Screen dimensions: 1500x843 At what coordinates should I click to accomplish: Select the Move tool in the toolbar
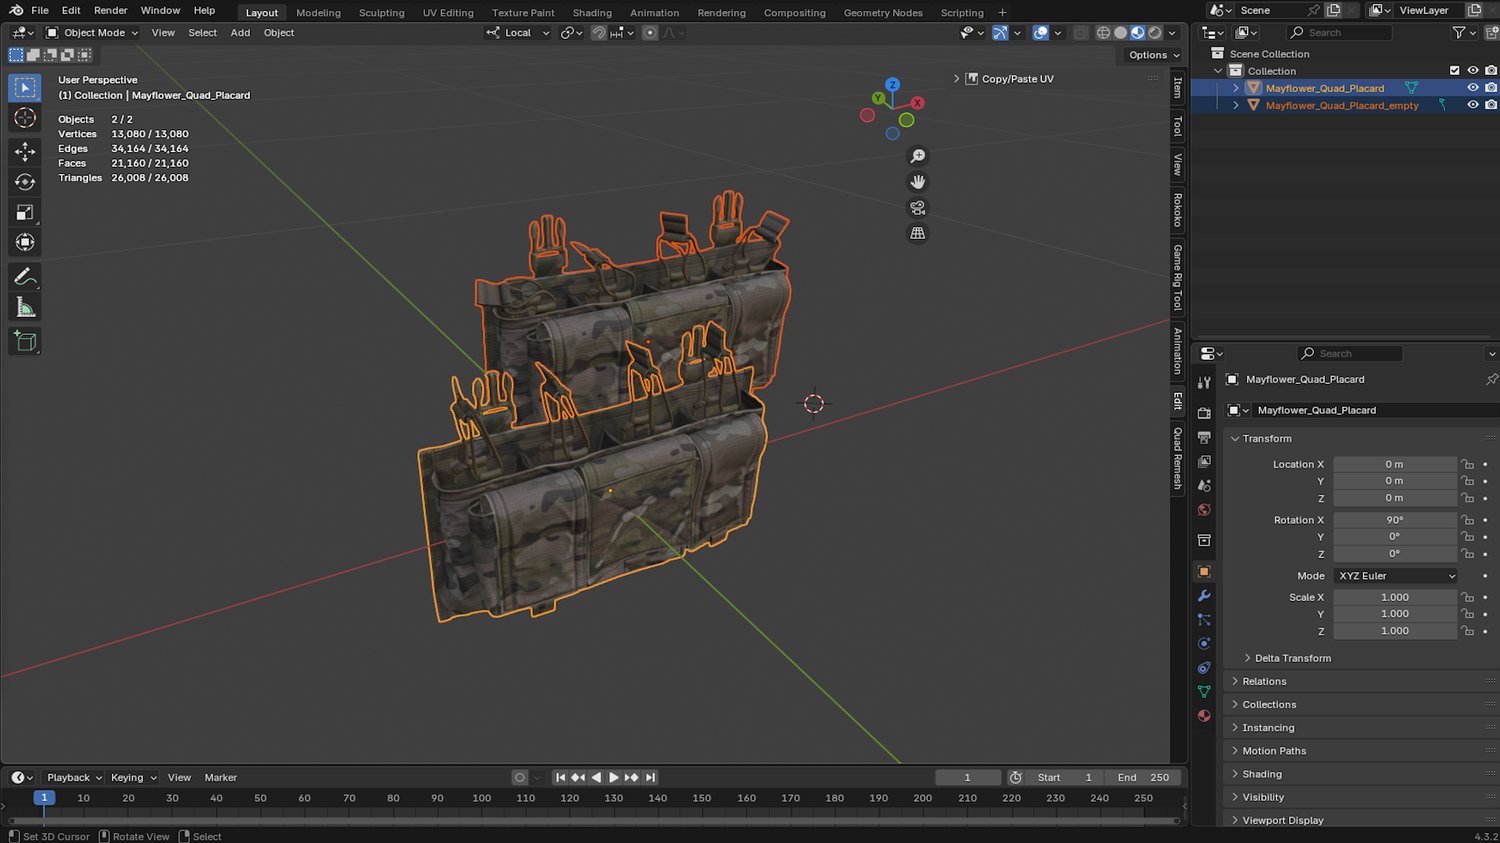[x=25, y=151]
